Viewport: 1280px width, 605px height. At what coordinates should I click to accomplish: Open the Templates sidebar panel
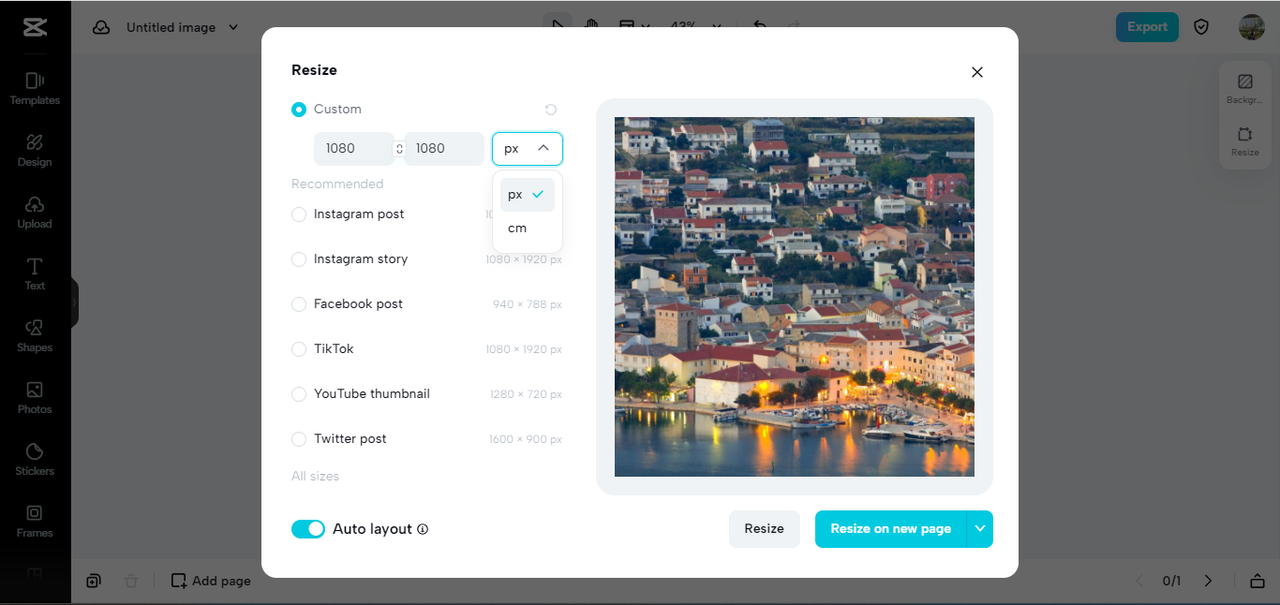[35, 88]
